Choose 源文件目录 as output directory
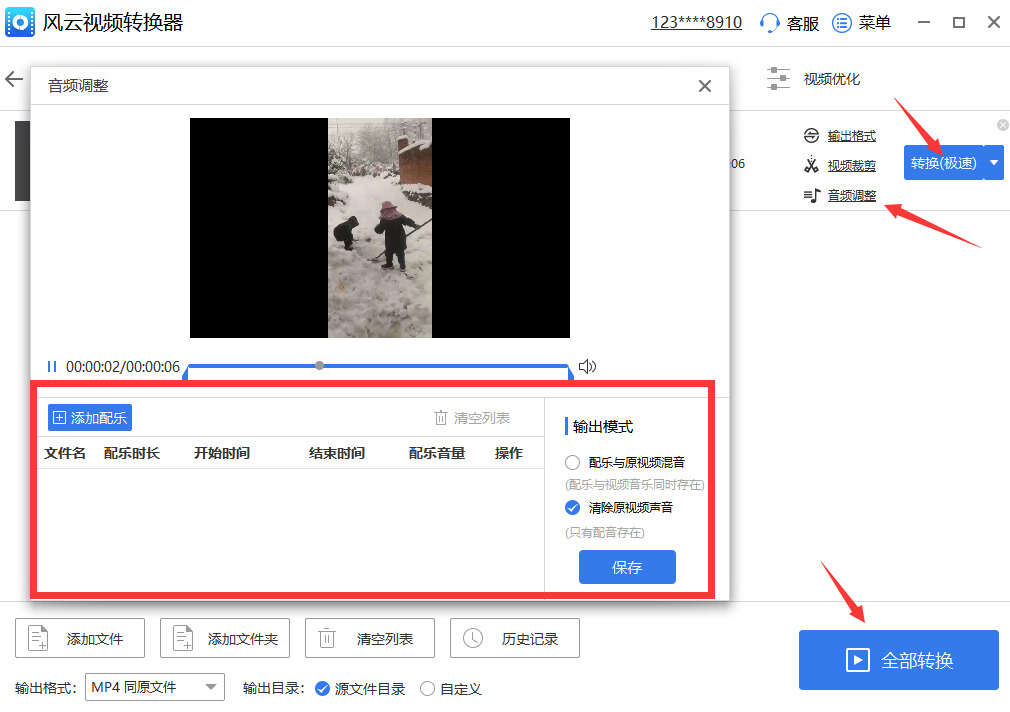Screen dimensions: 1010x712 point(322,689)
